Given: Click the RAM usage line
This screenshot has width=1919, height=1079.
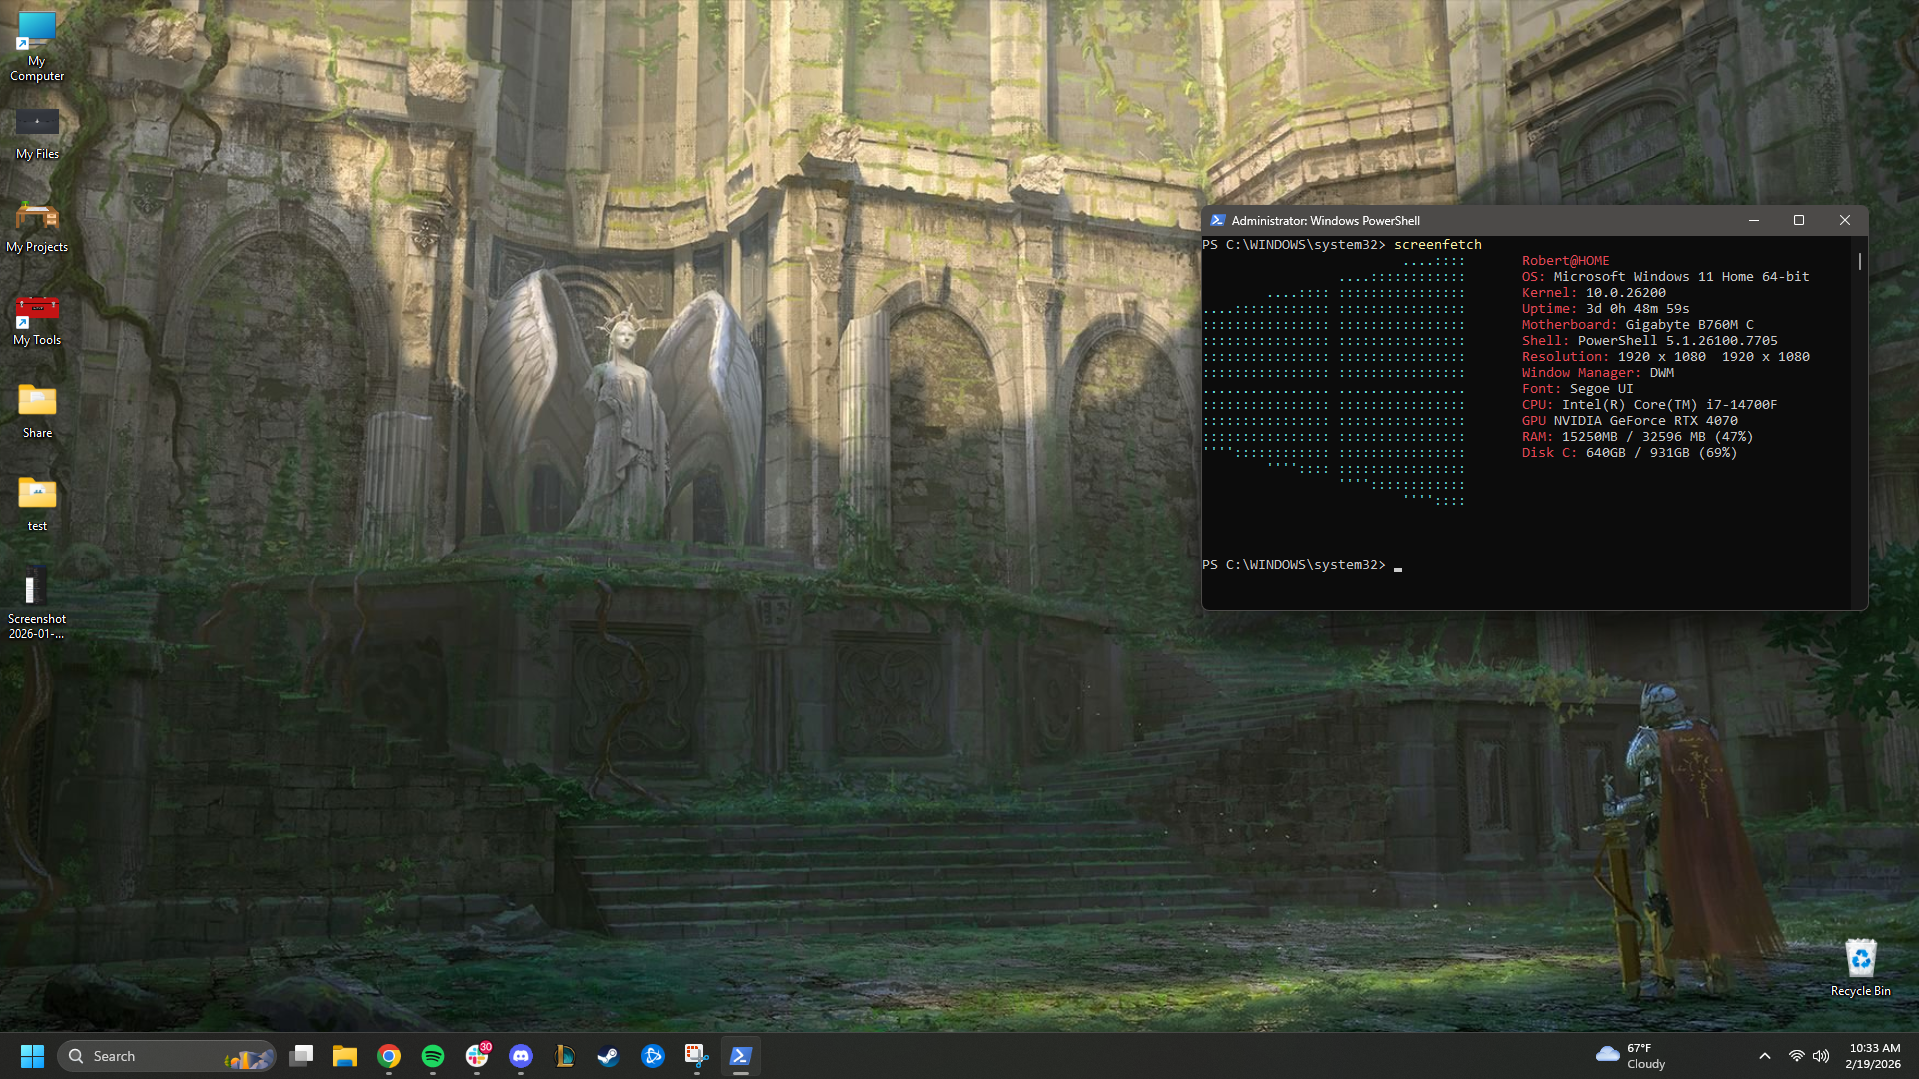Looking at the screenshot, I should click(x=1637, y=437).
